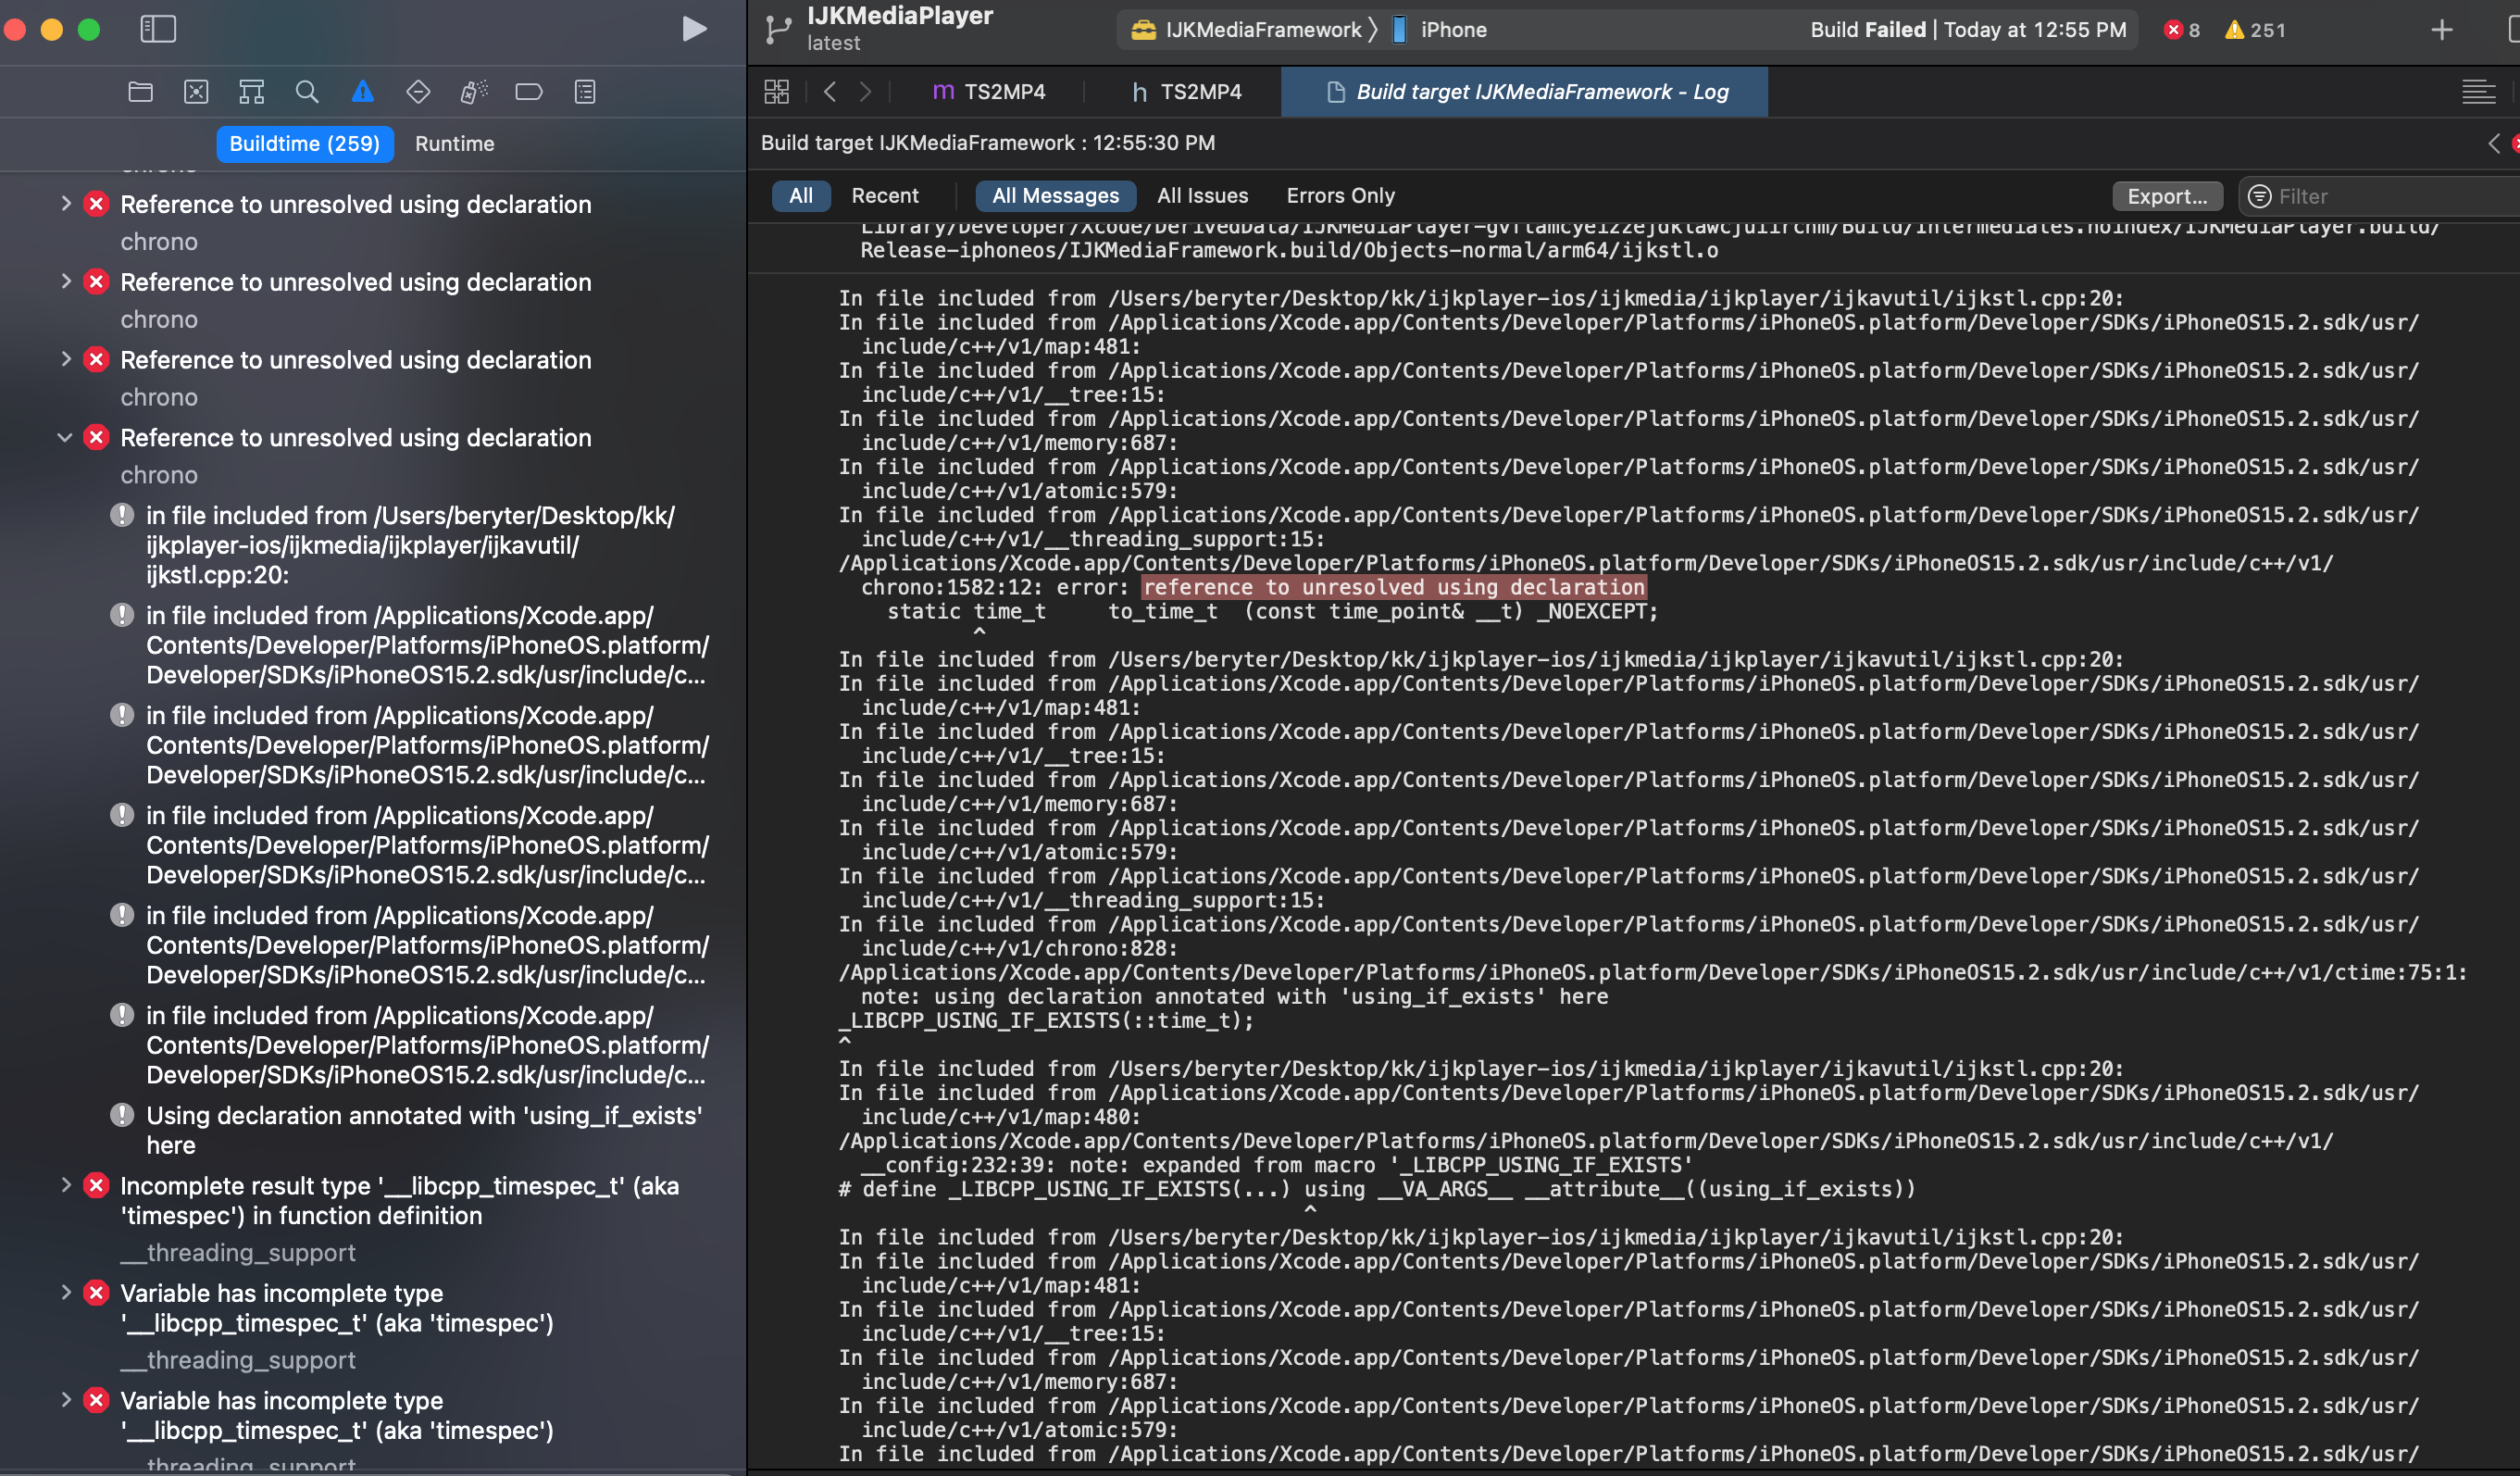Viewport: 2520px width, 1476px height.
Task: Open the Project navigator folder icon
Action: click(141, 91)
